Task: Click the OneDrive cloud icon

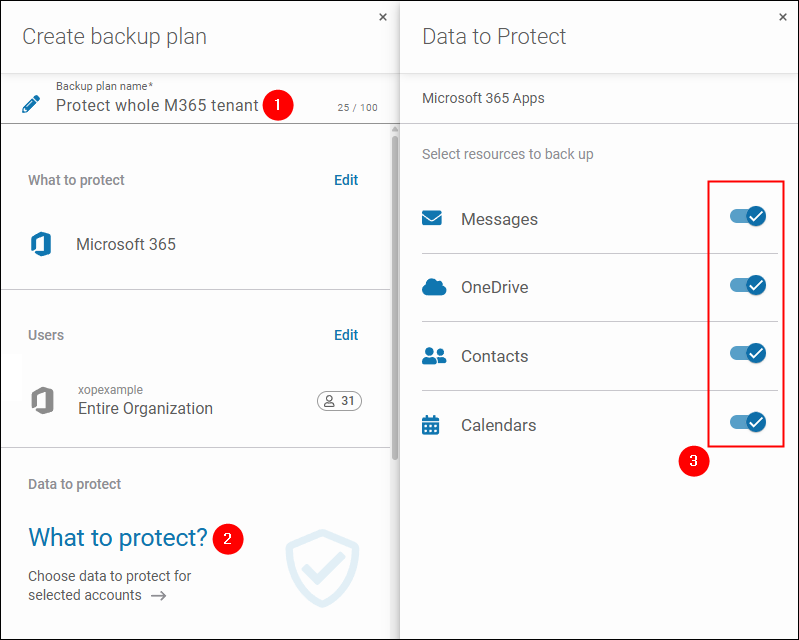Action: click(434, 287)
